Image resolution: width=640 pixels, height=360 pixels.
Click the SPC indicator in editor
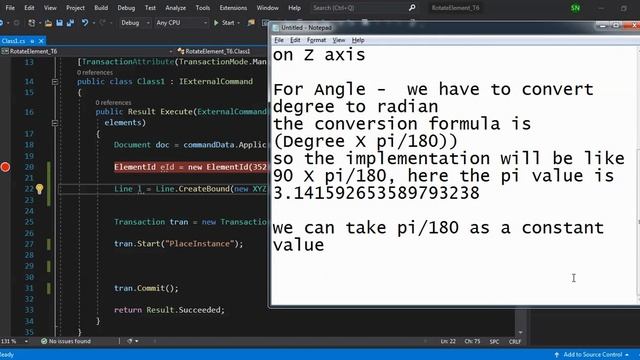[x=494, y=341]
